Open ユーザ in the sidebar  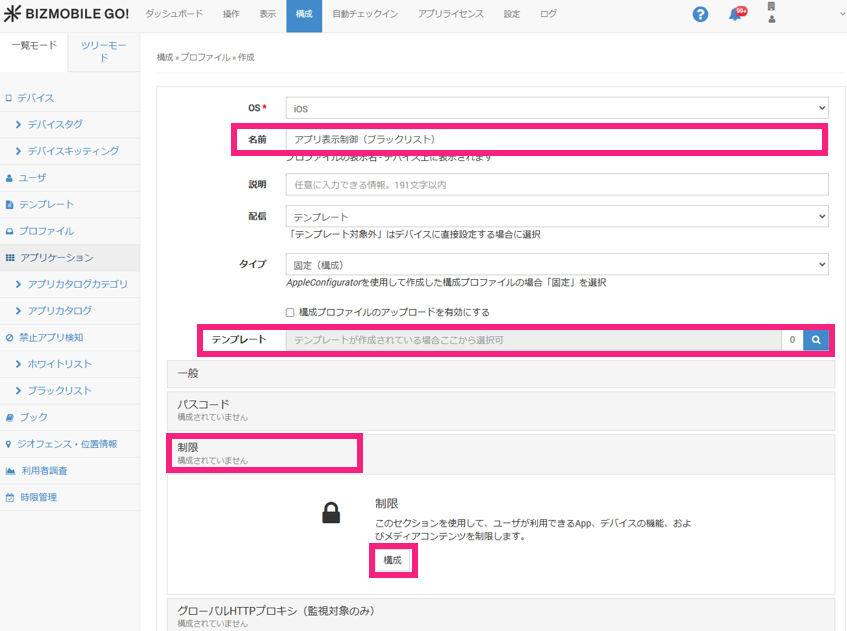(32, 178)
